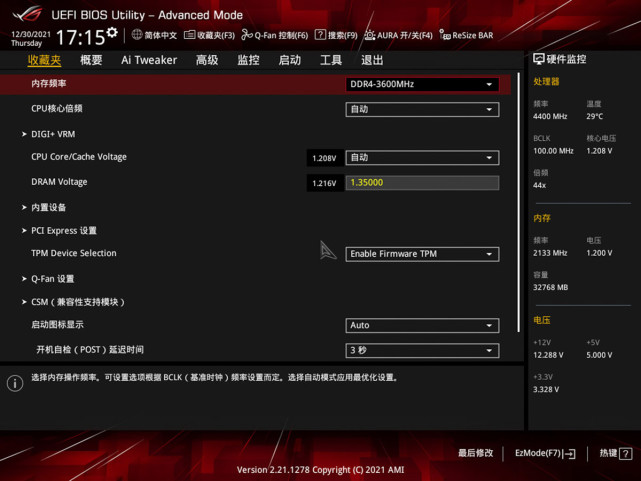Click +5V 5.000 V reading
The height and width of the screenshot is (481, 641).
(599, 355)
